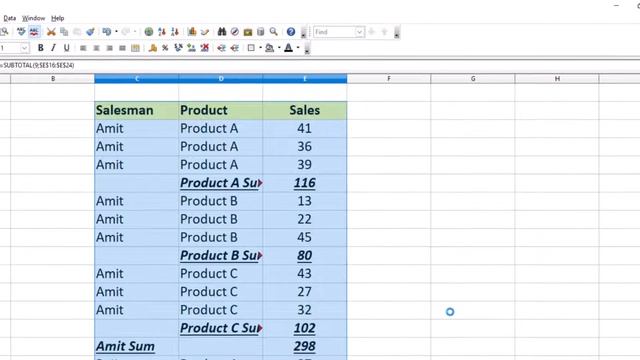Click the cell with total 298

[x=305, y=346]
